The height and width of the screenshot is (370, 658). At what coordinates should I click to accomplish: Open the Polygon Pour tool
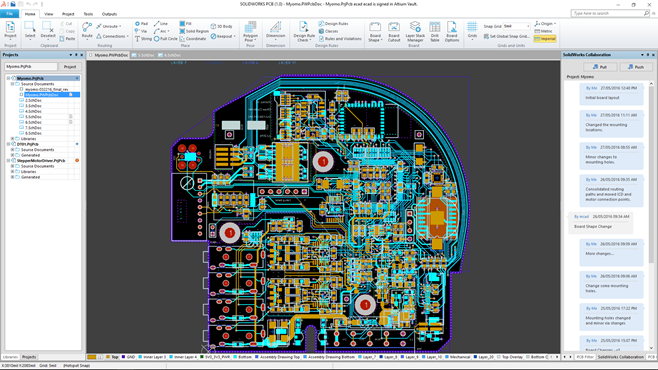point(251,31)
